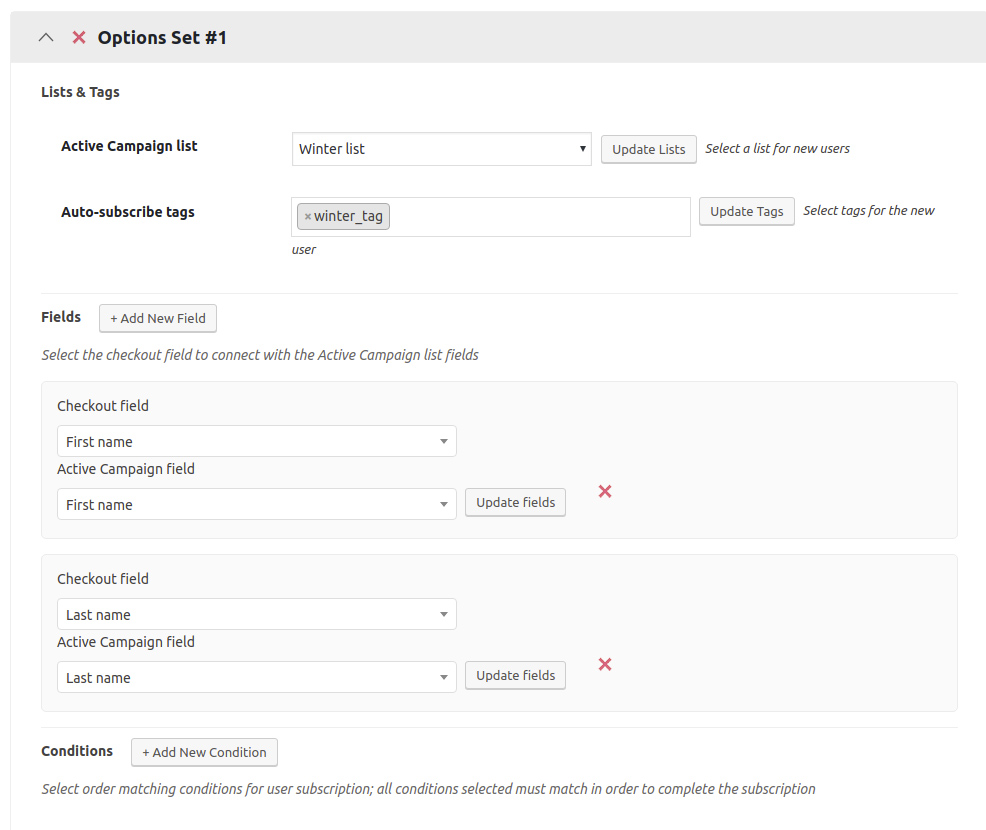This screenshot has height=830, width=986.
Task: Remove the winter_tag tag
Action: click(x=307, y=216)
